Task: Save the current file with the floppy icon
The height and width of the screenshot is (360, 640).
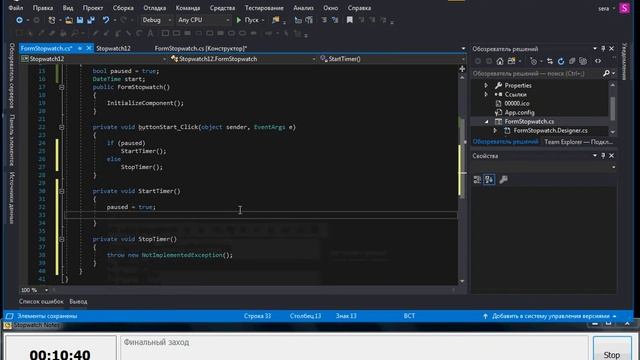Action: (x=80, y=20)
